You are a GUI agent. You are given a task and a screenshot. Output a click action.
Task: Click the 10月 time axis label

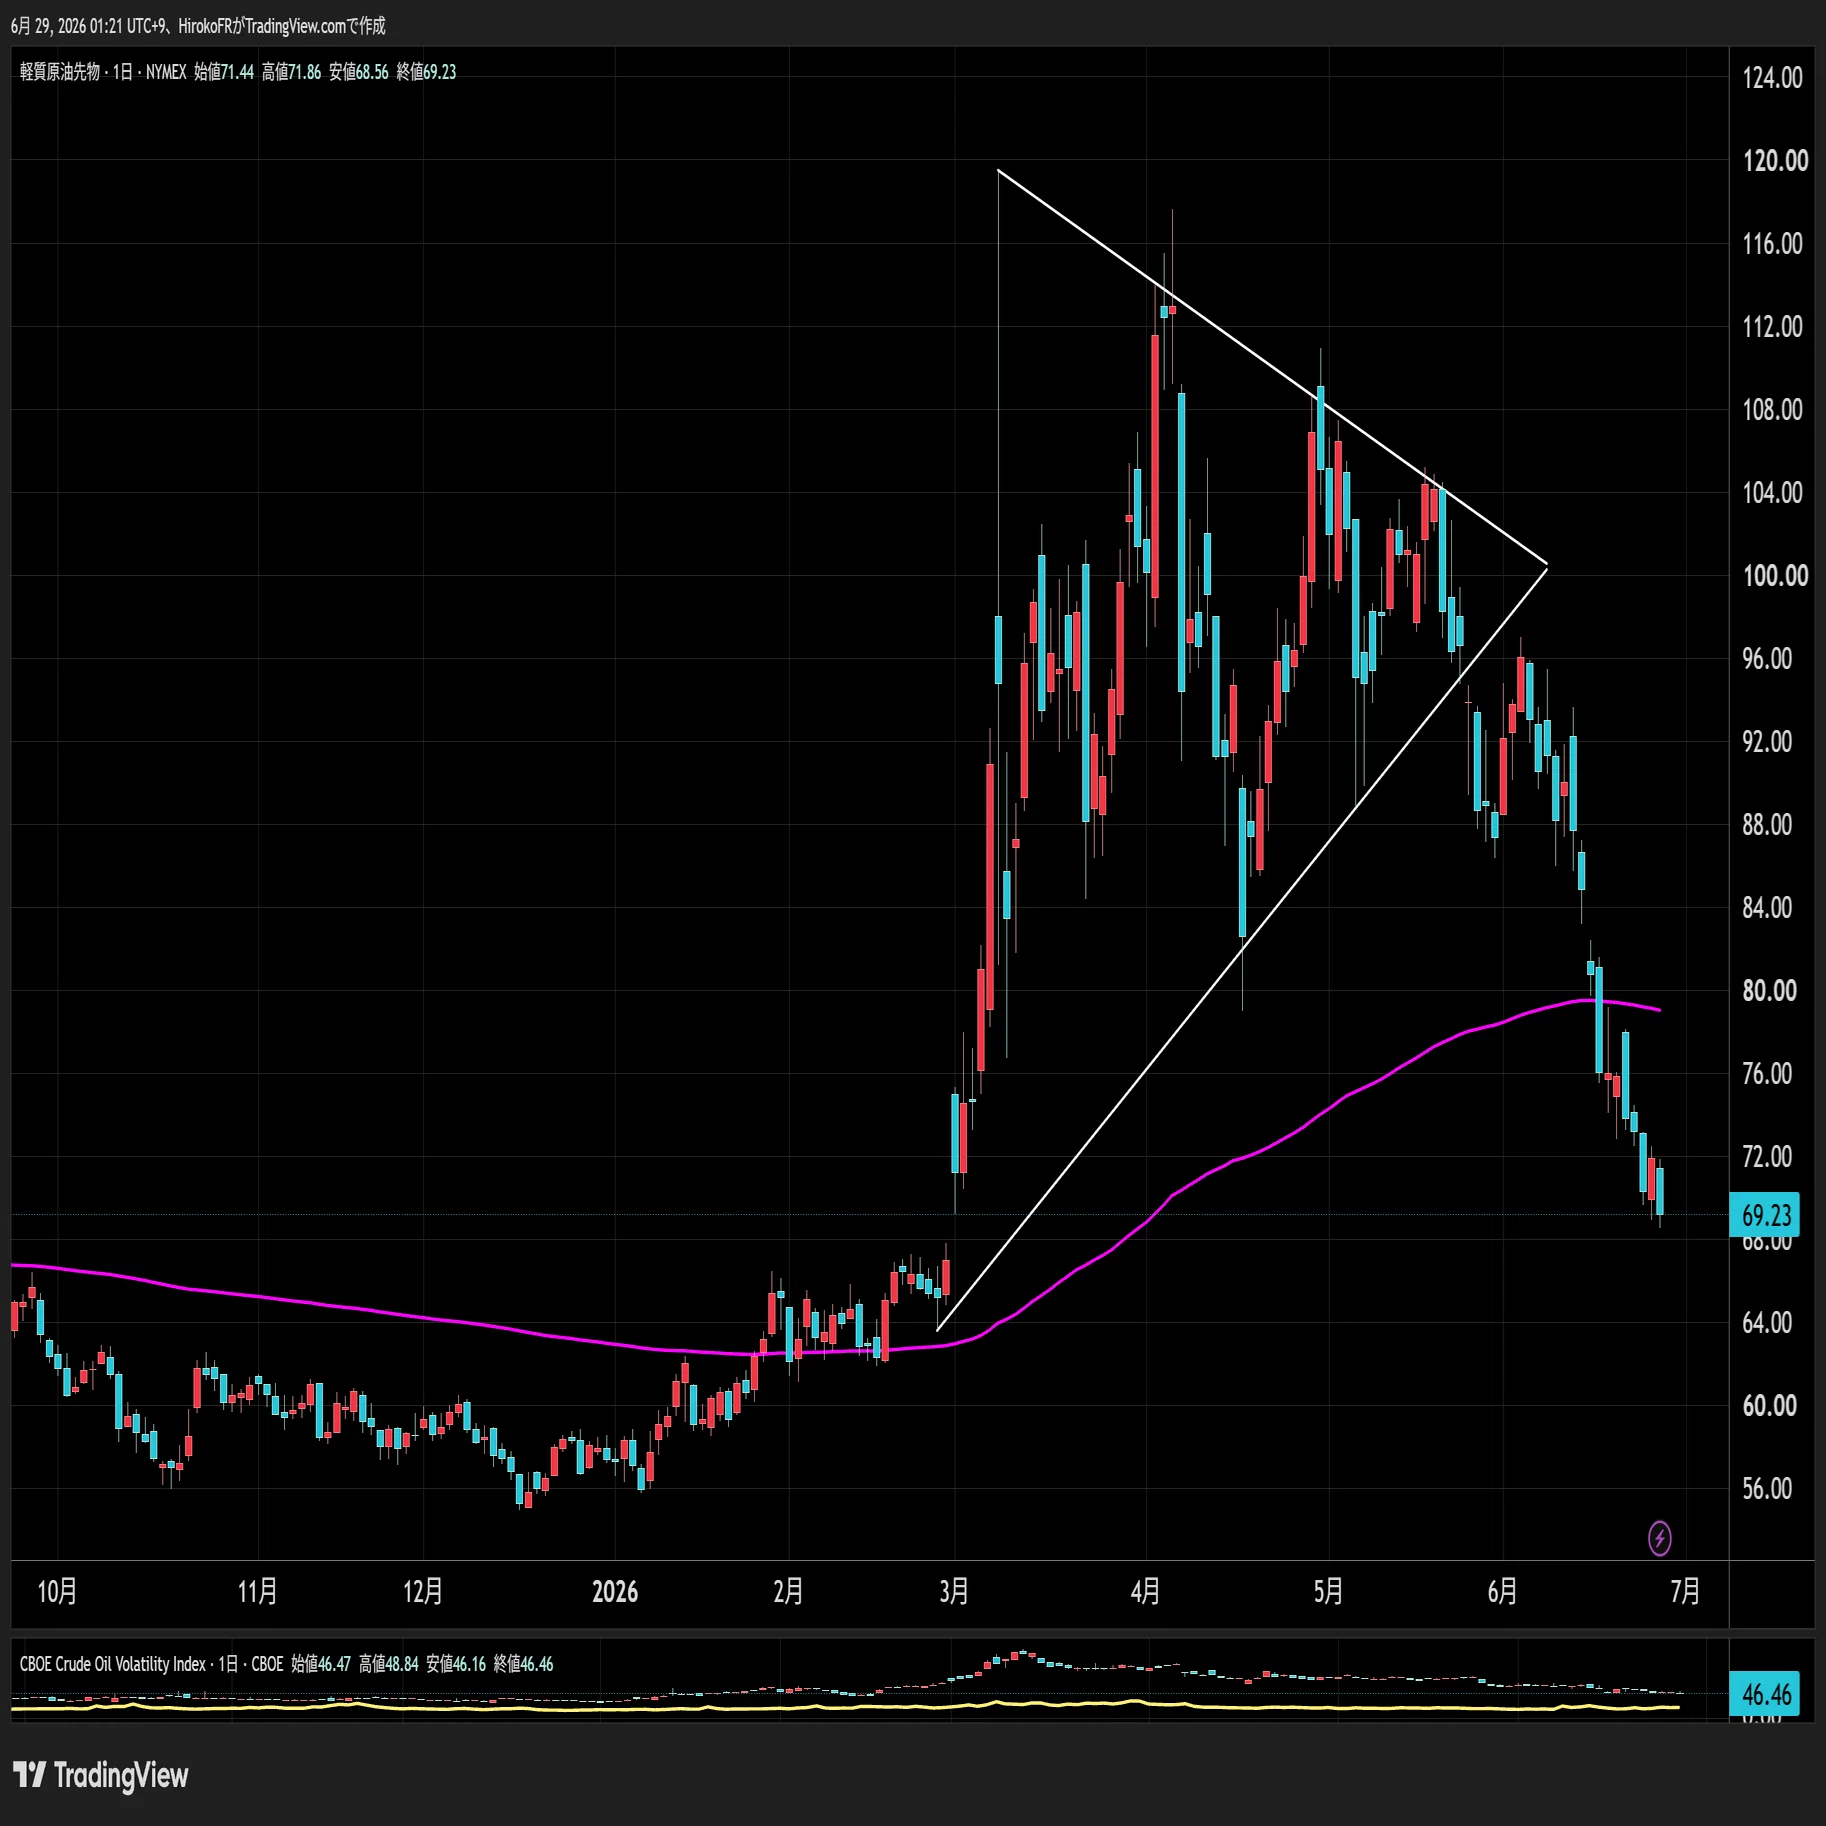(x=57, y=1591)
